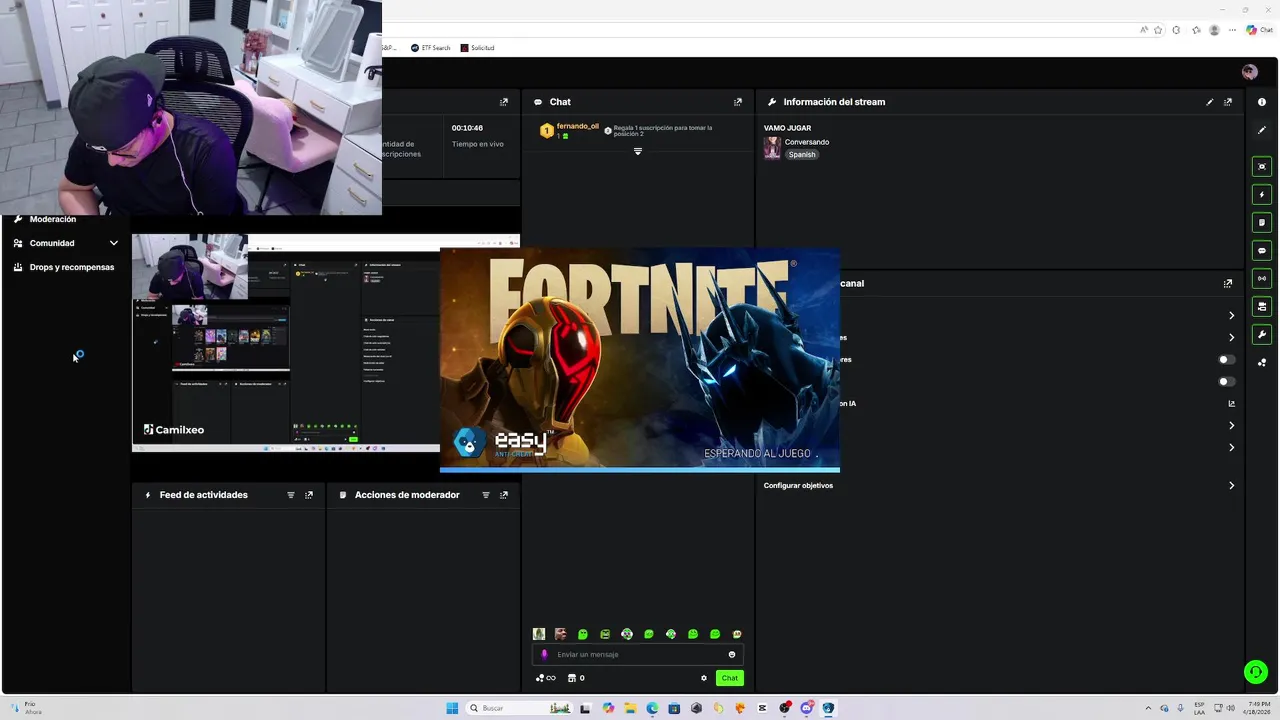This screenshot has height=720, width=1280.
Task: Expand the Comunidad sidebar section
Action: [x=65, y=243]
